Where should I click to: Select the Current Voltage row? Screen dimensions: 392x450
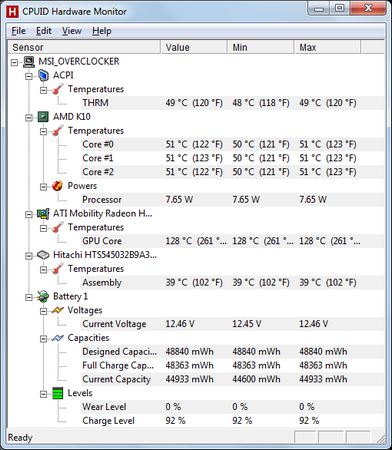tap(232, 324)
